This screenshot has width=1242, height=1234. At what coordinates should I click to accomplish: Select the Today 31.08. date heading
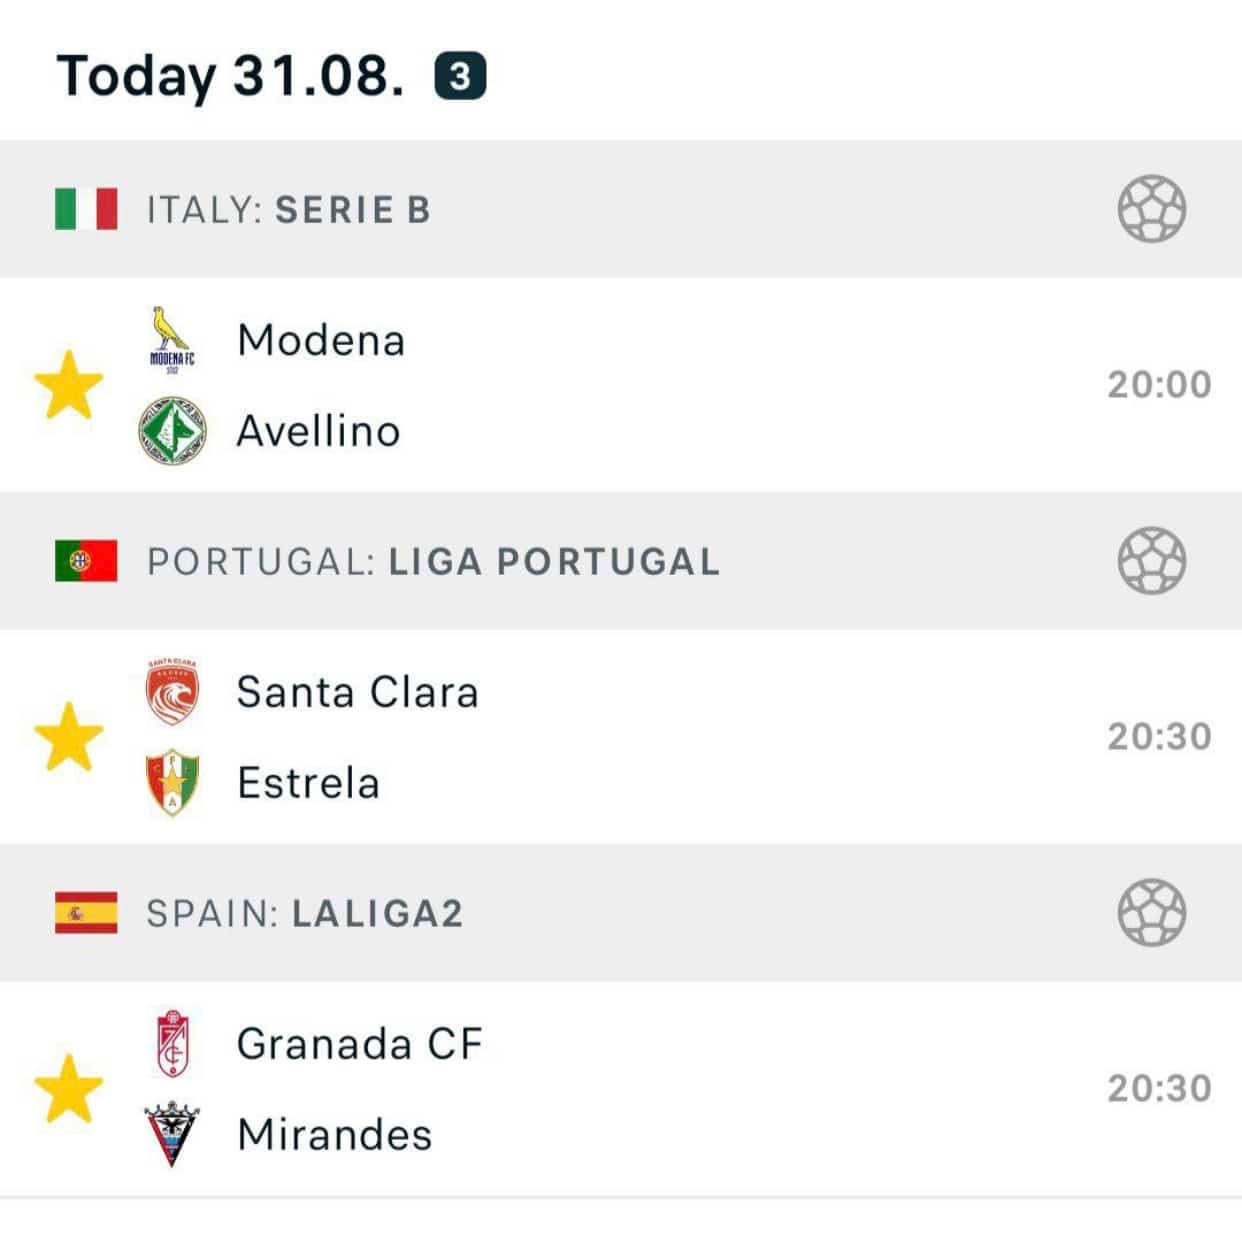point(231,76)
